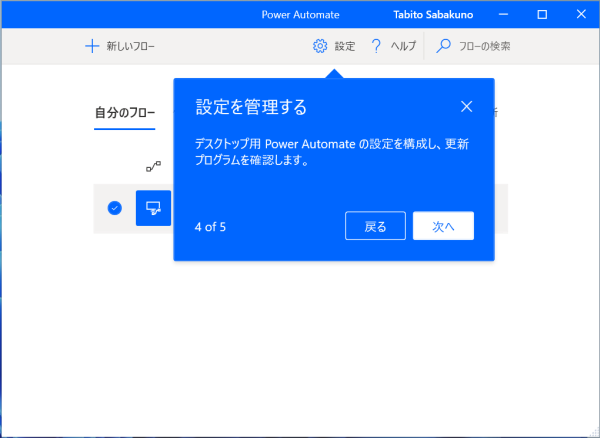
Task: Close the Power Automate window
Action: [x=581, y=15]
